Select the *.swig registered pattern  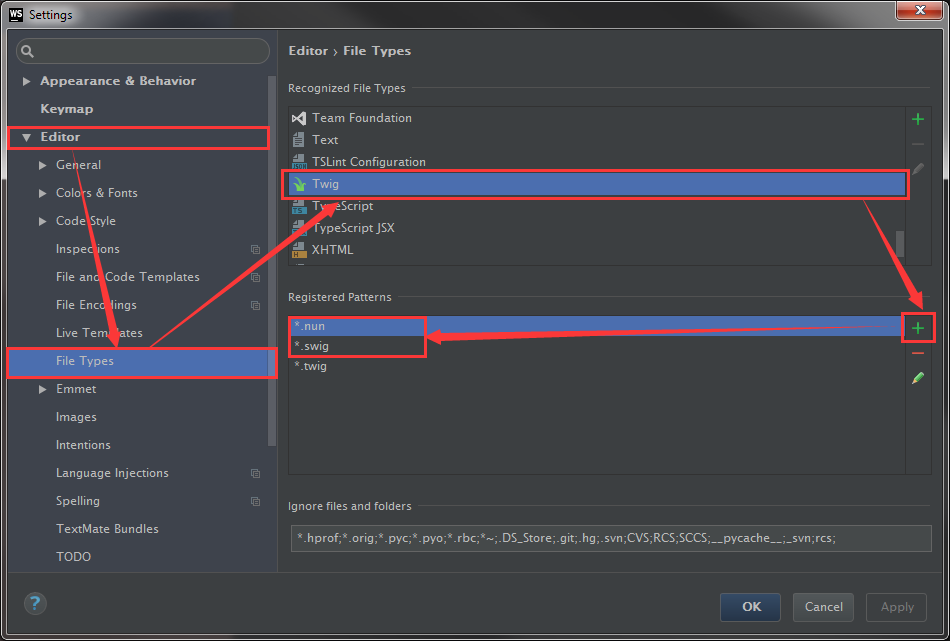tap(597, 346)
